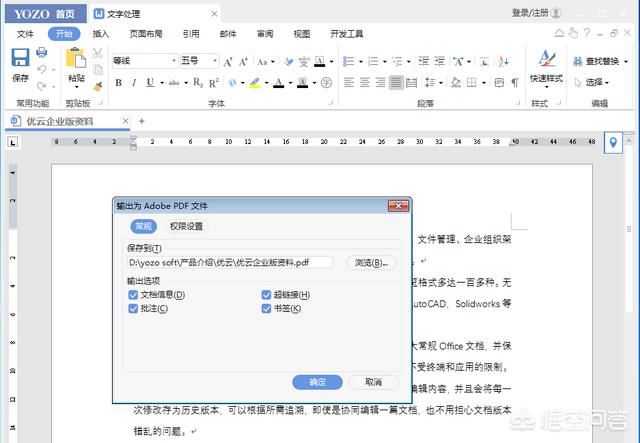Open the 文件 menu
The width and height of the screenshot is (640, 443).
25,34
